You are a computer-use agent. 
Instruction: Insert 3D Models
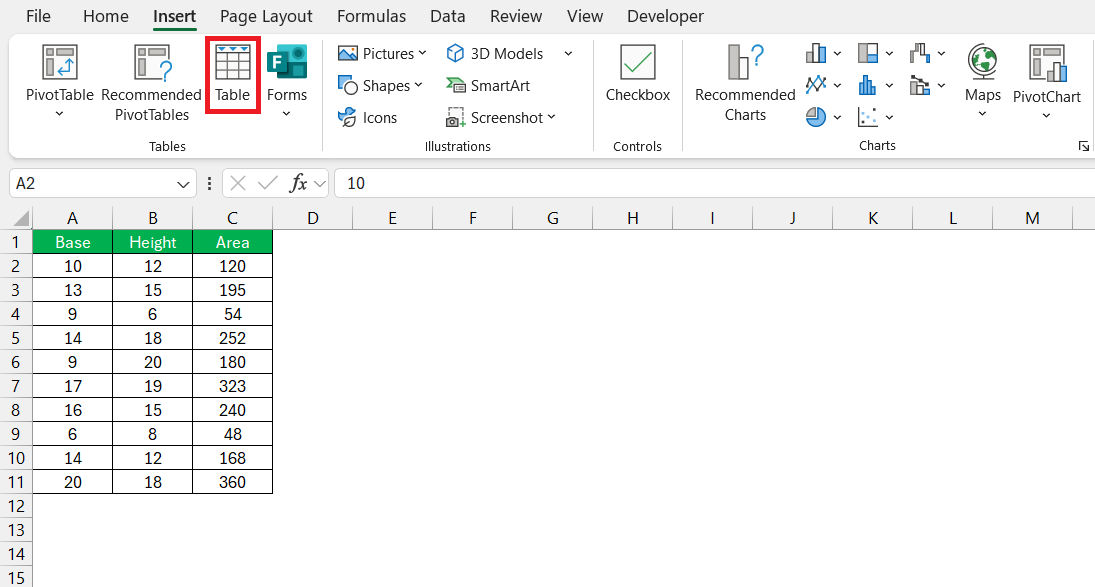coord(495,54)
